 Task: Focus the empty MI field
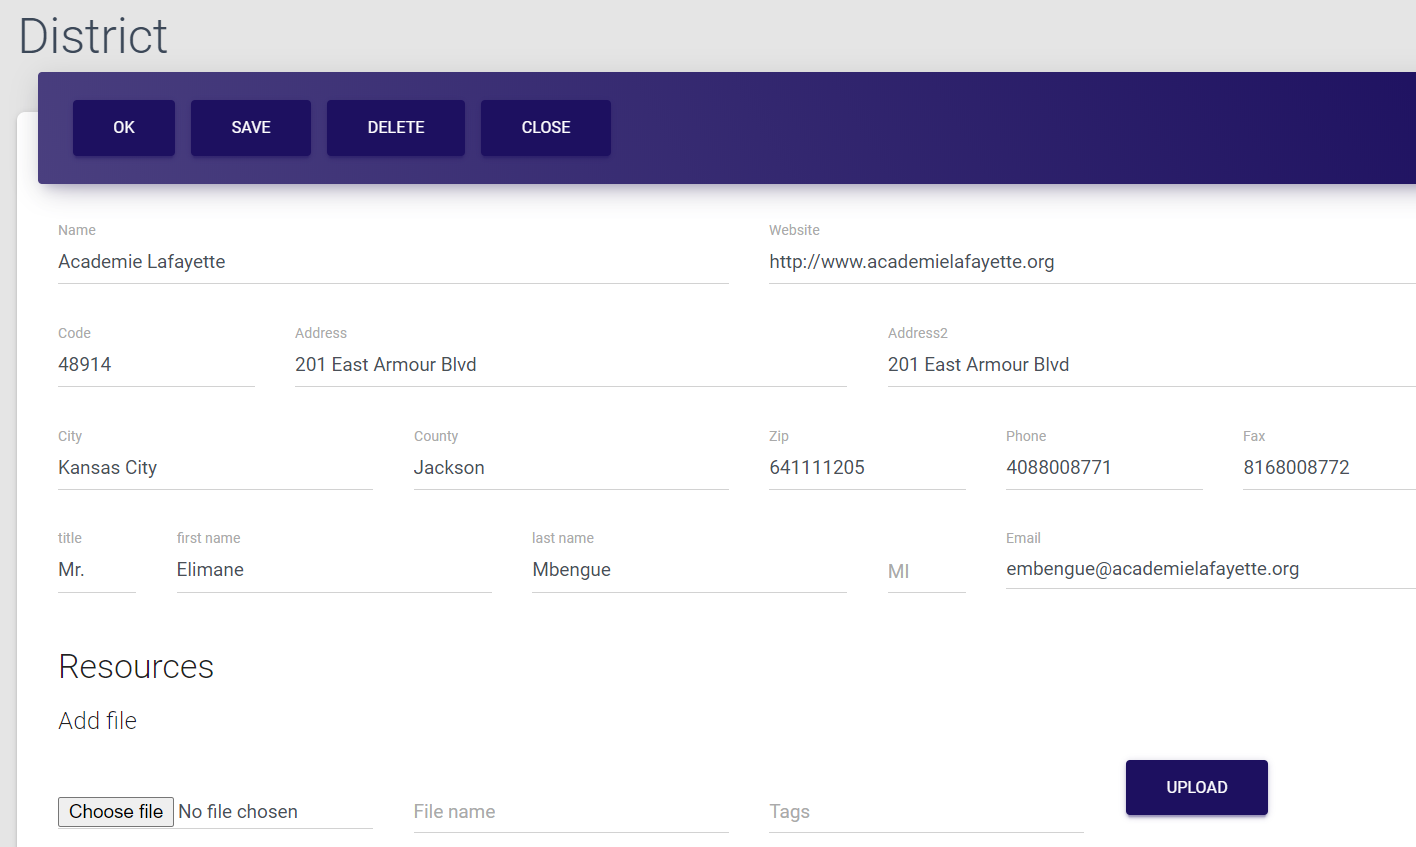pos(926,571)
